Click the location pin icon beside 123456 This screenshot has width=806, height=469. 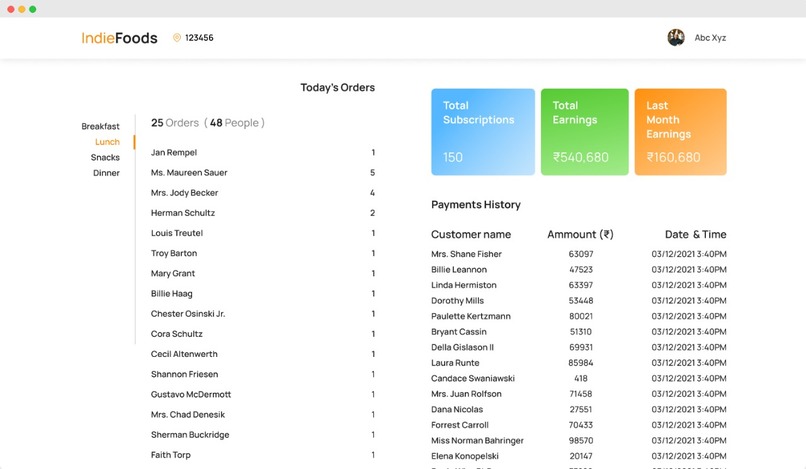click(x=177, y=38)
